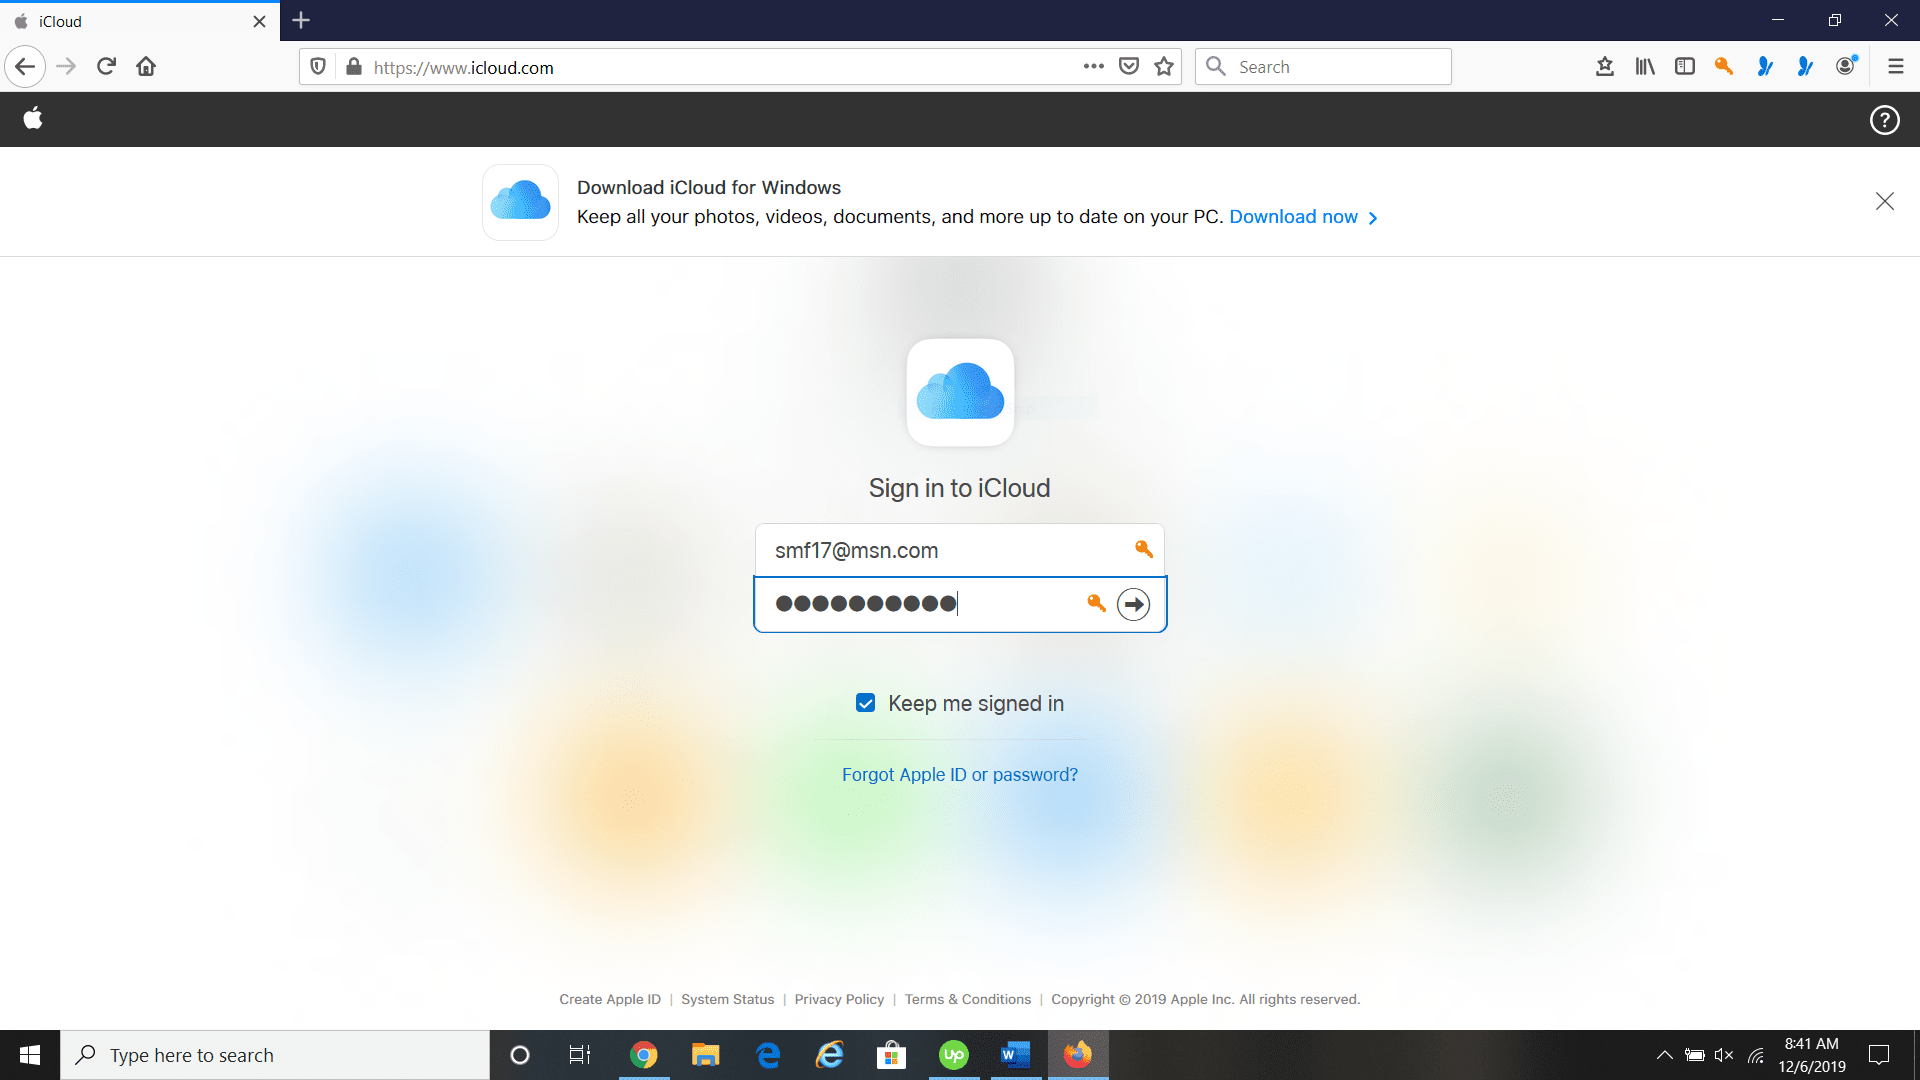
Task: Click the Download now link
Action: pos(1303,217)
